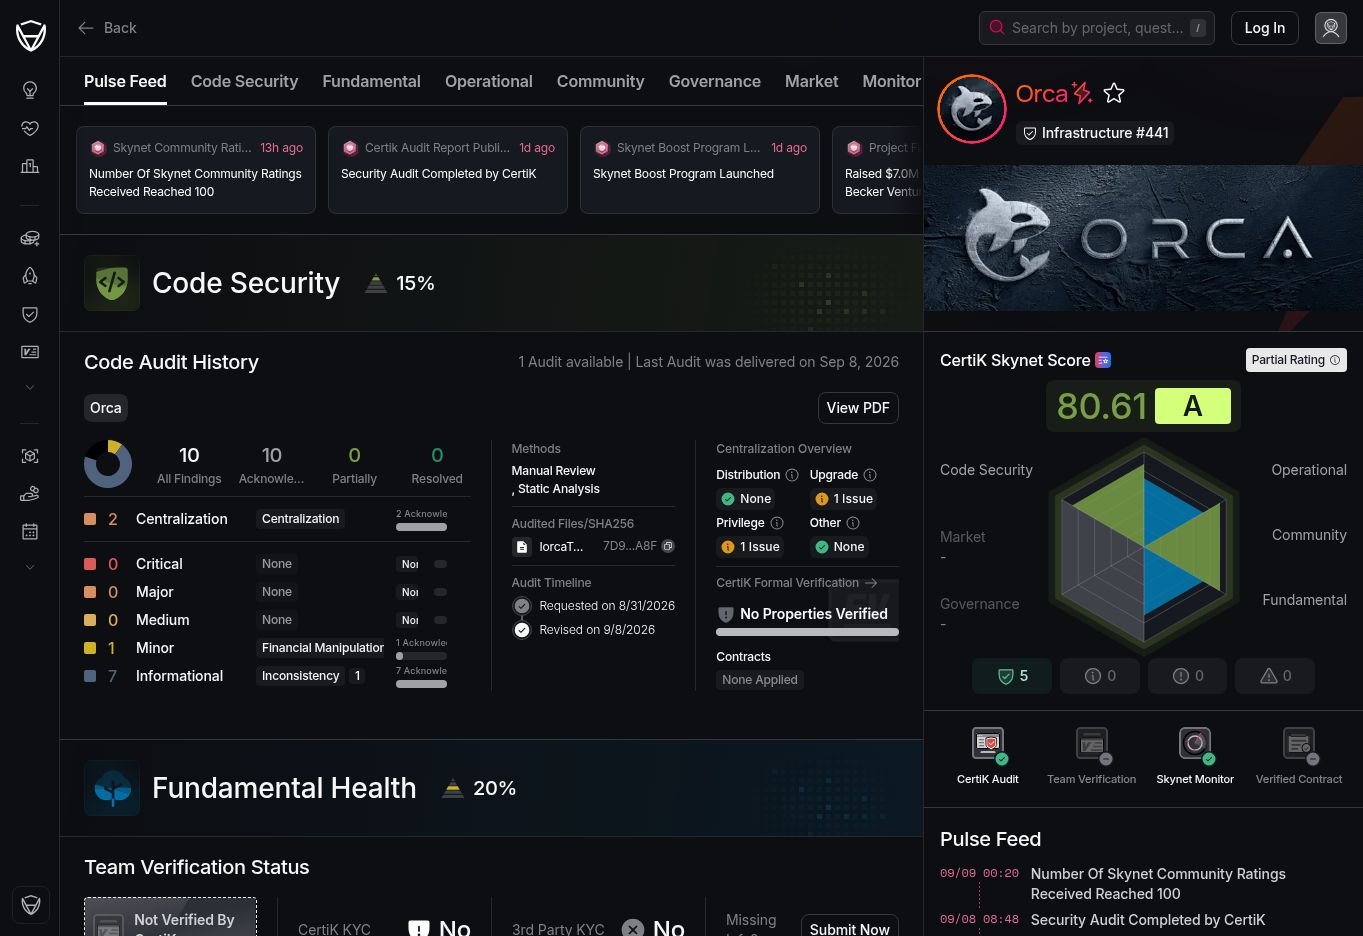Open the user profile avatar icon
The image size is (1363, 936).
pyautogui.click(x=1331, y=28)
